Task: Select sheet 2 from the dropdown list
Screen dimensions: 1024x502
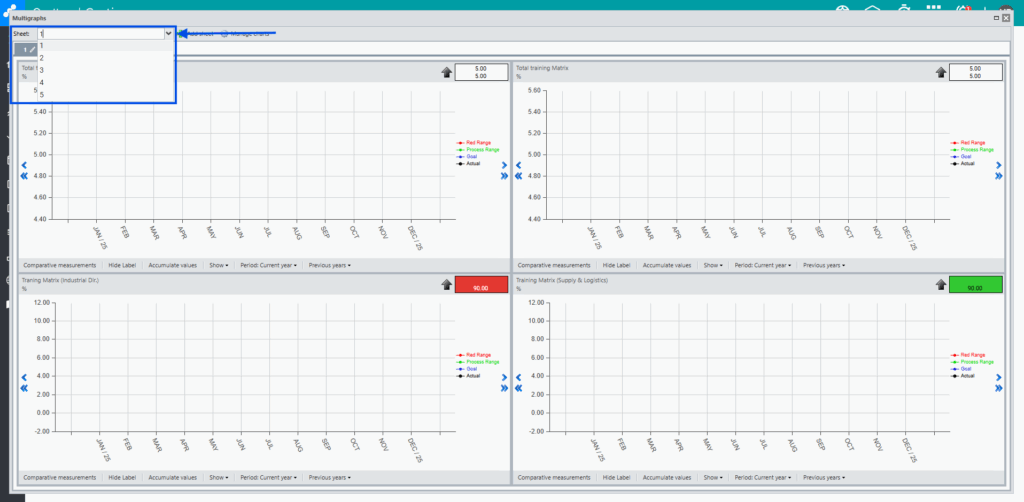Action: [105, 58]
